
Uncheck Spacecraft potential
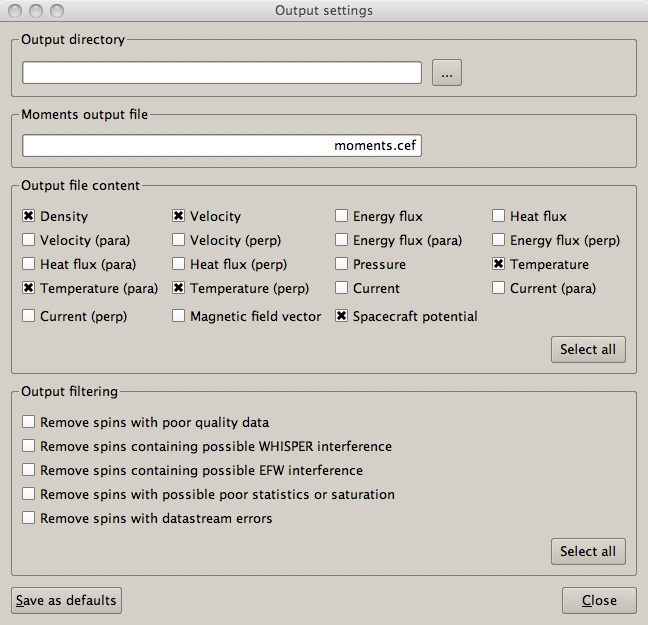(341, 316)
